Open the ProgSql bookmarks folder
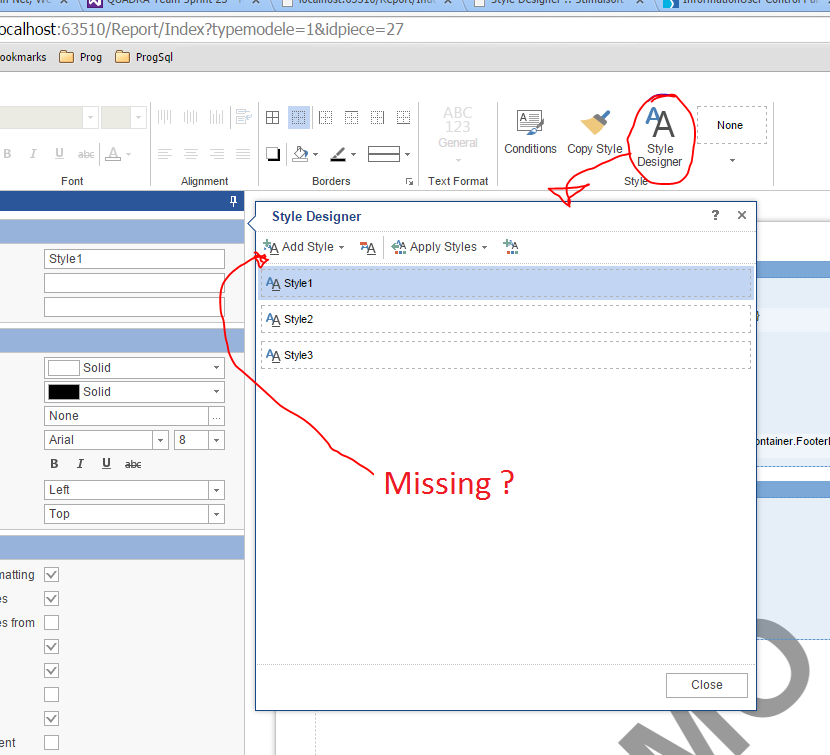The height and width of the screenshot is (755, 830). coord(144,57)
